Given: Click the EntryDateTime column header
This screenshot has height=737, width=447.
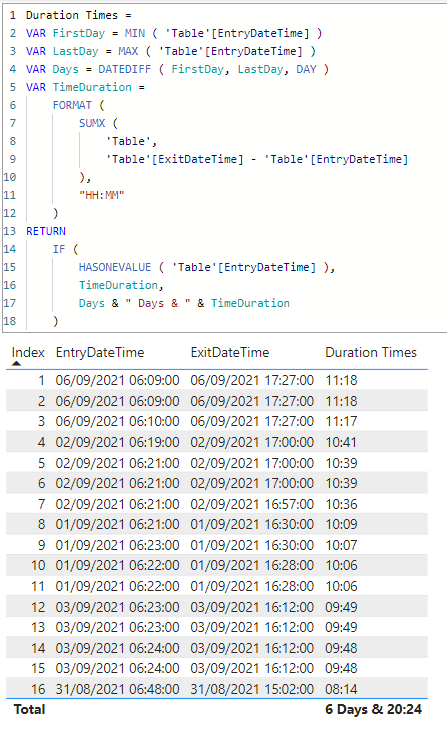Looking at the screenshot, I should (x=100, y=353).
